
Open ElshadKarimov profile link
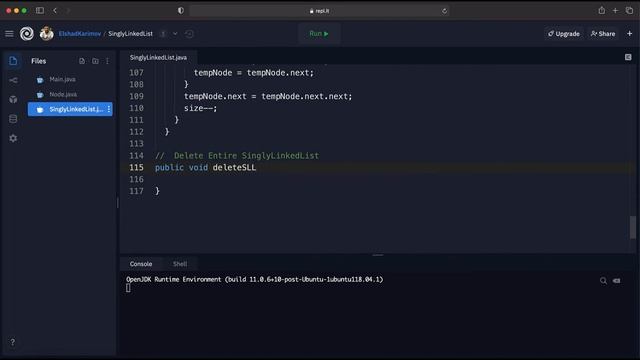[80, 34]
